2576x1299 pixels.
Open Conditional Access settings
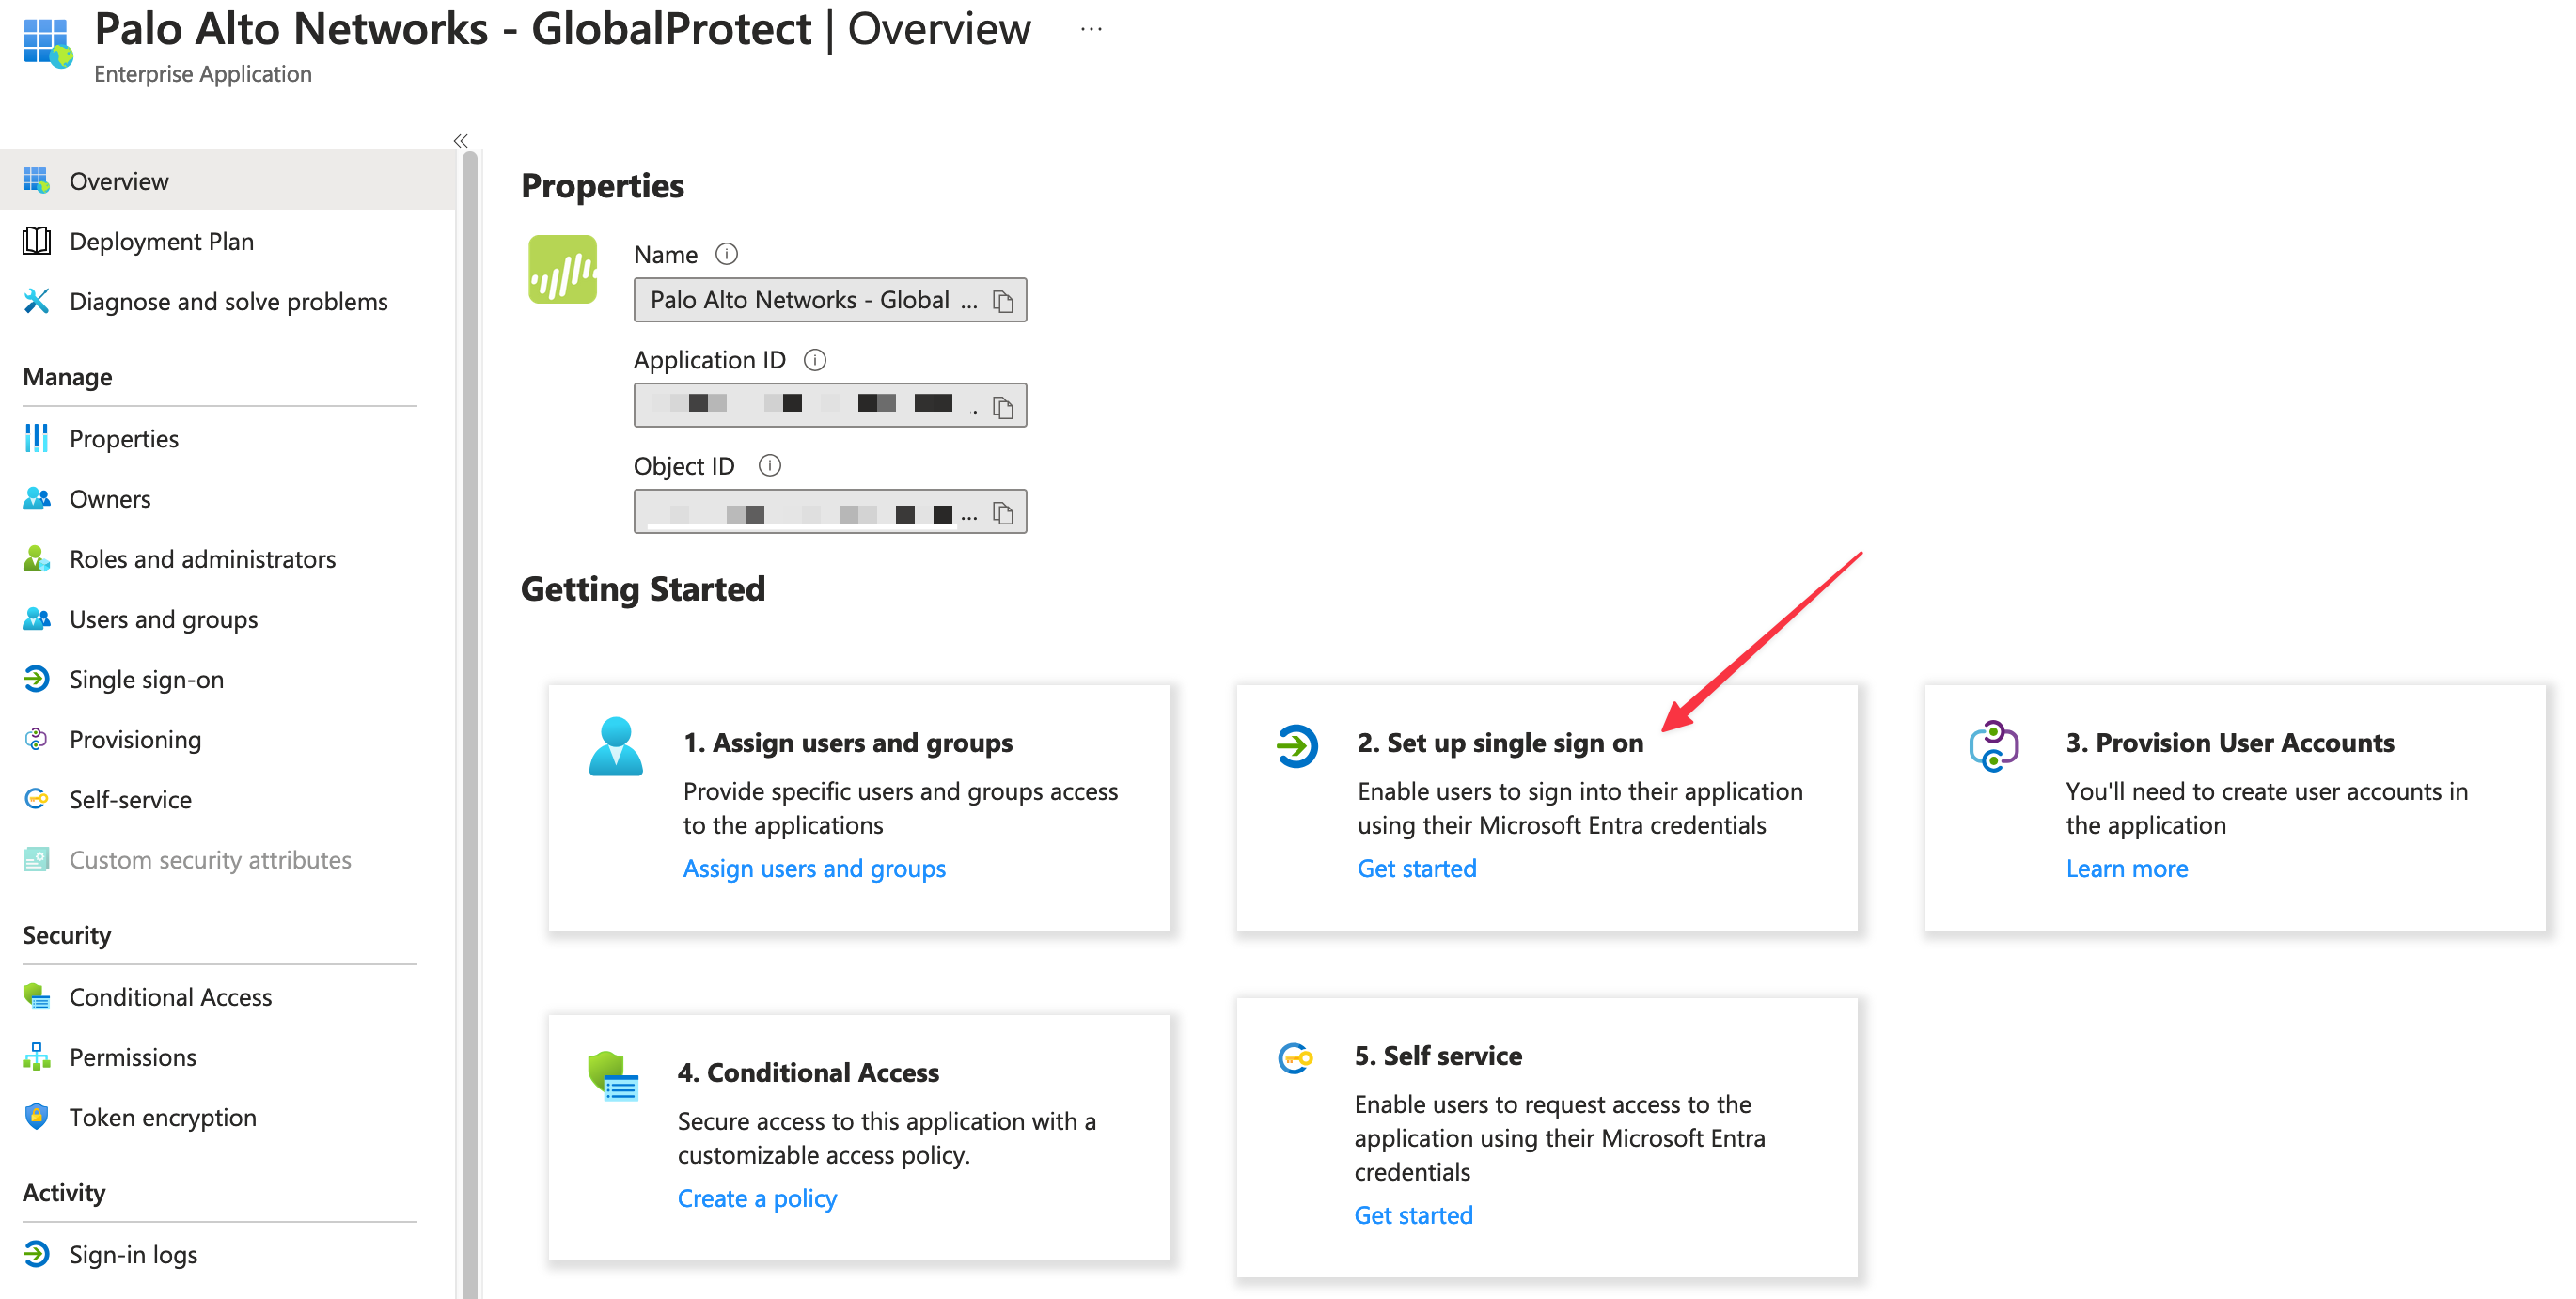tap(170, 996)
